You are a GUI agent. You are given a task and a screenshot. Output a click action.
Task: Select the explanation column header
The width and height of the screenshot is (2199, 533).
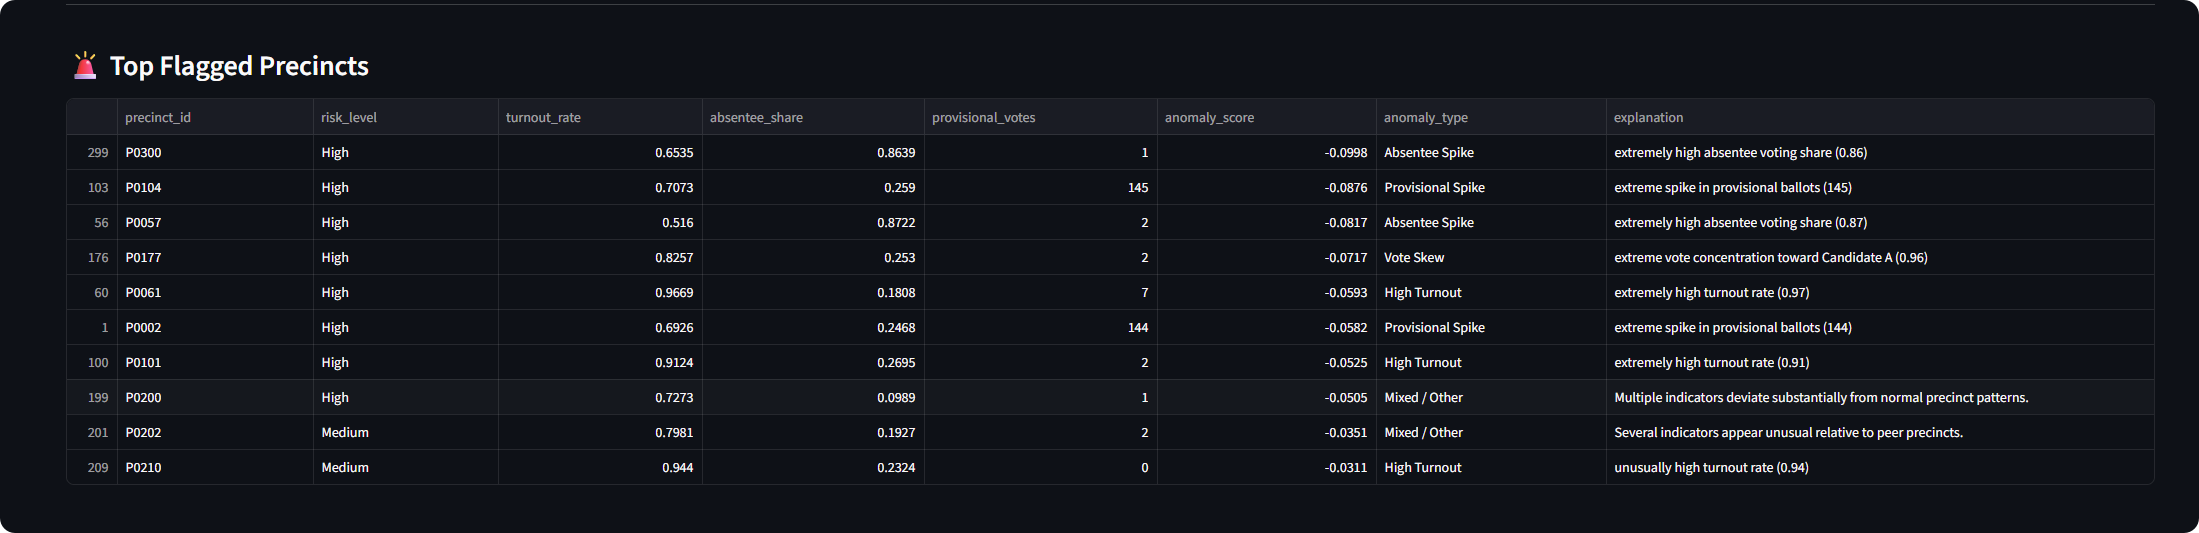point(1648,118)
